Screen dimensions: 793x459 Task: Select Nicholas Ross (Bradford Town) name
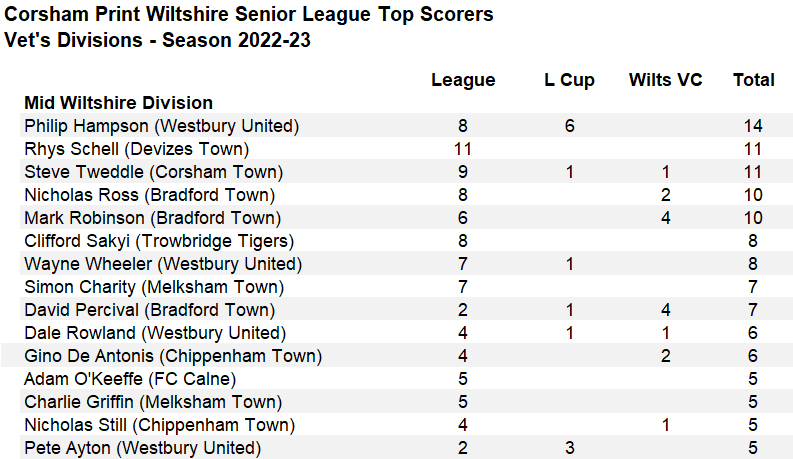[x=149, y=195]
